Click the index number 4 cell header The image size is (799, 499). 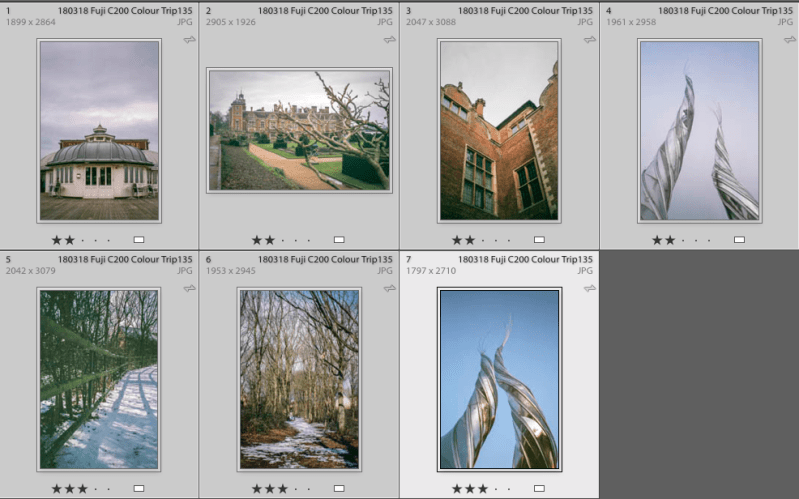pos(609,10)
